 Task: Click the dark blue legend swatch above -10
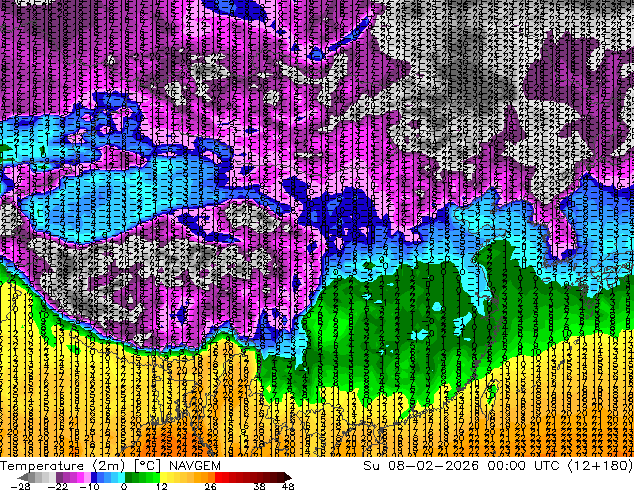(94, 477)
